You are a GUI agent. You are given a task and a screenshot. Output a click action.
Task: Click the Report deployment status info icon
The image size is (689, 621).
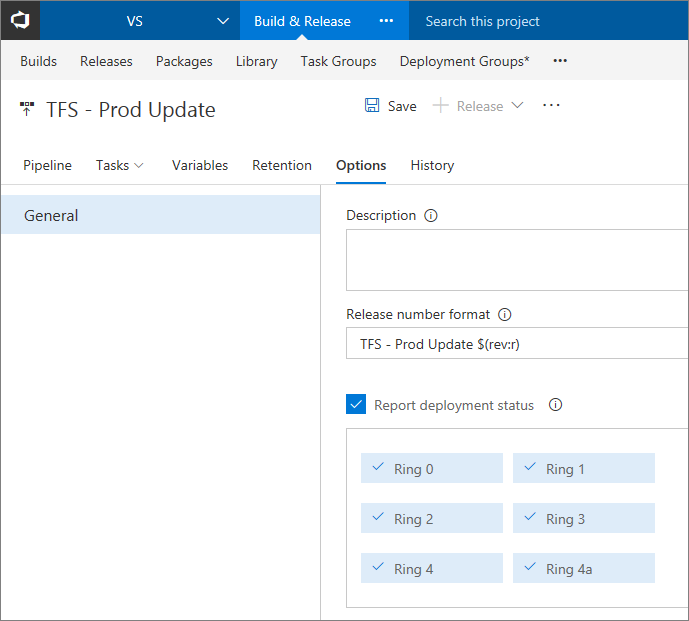point(556,405)
